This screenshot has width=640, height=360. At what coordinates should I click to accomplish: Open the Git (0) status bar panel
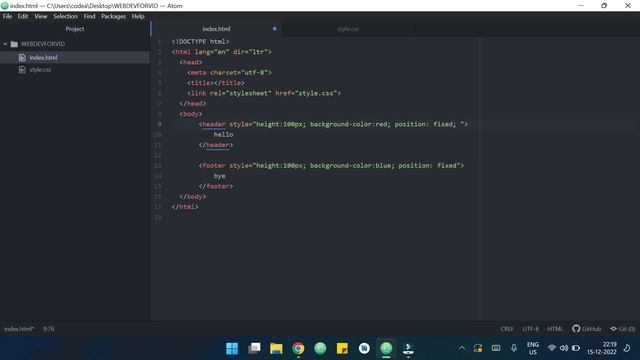click(x=622, y=329)
